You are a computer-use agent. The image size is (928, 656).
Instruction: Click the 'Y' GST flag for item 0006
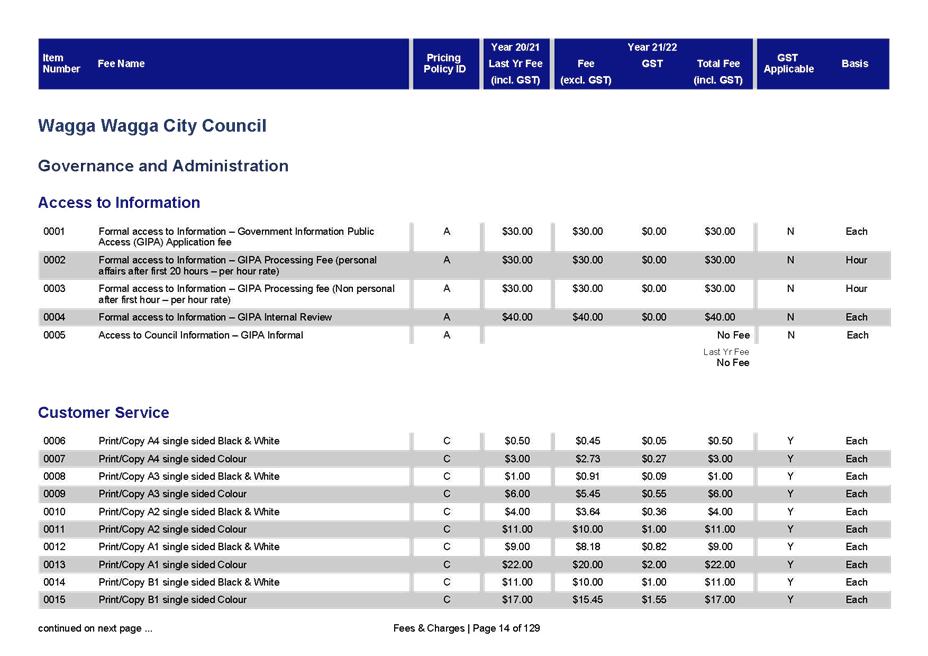point(790,441)
